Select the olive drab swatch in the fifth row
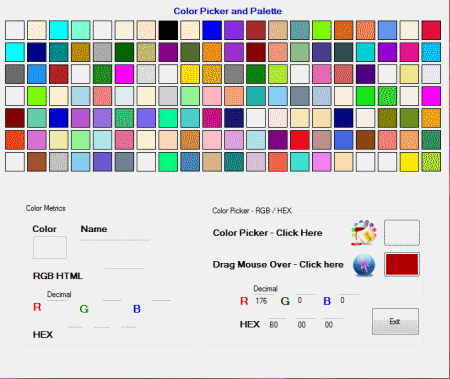 pos(409,118)
